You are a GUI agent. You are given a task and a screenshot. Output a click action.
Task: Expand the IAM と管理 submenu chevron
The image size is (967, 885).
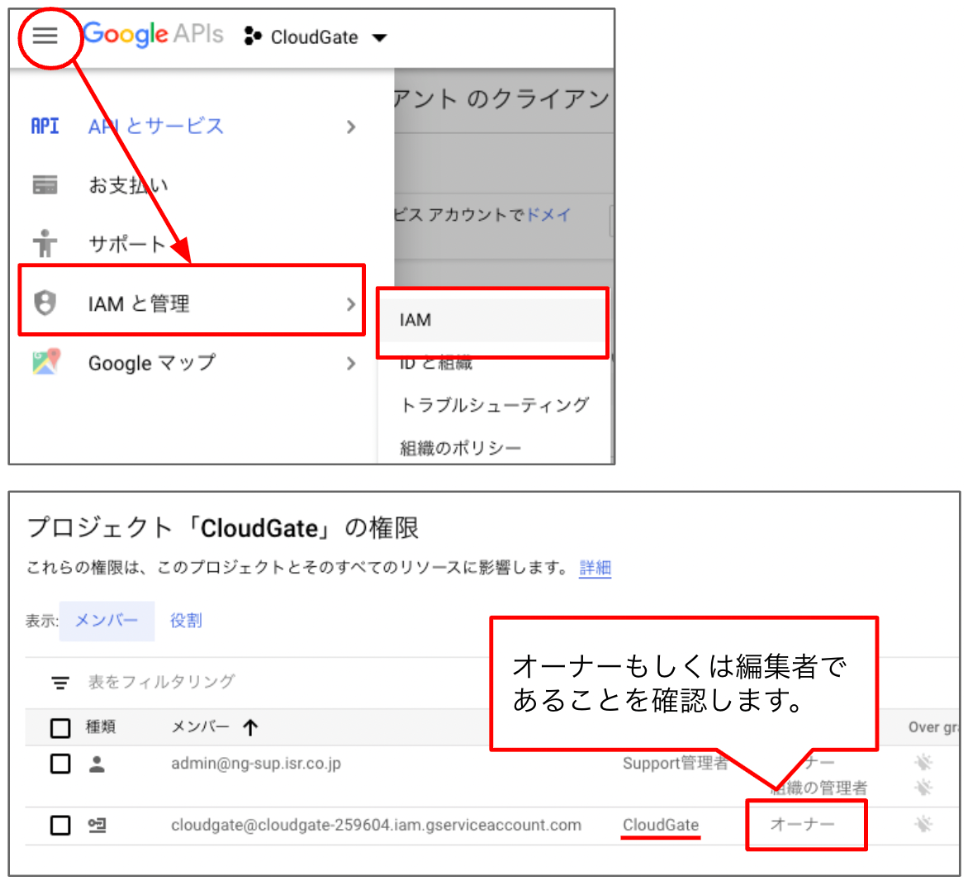click(x=351, y=304)
